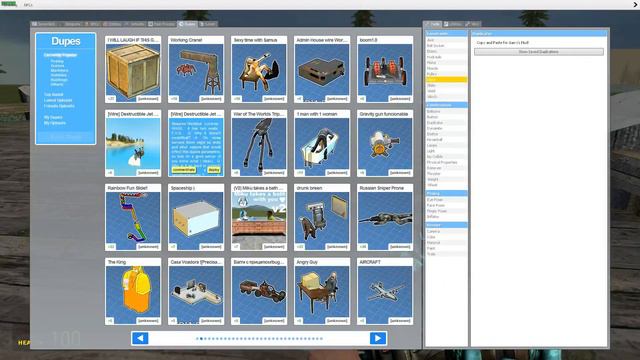Screen dimensions: 640x360
Task: Open My Dupes list
Action: click(53, 117)
